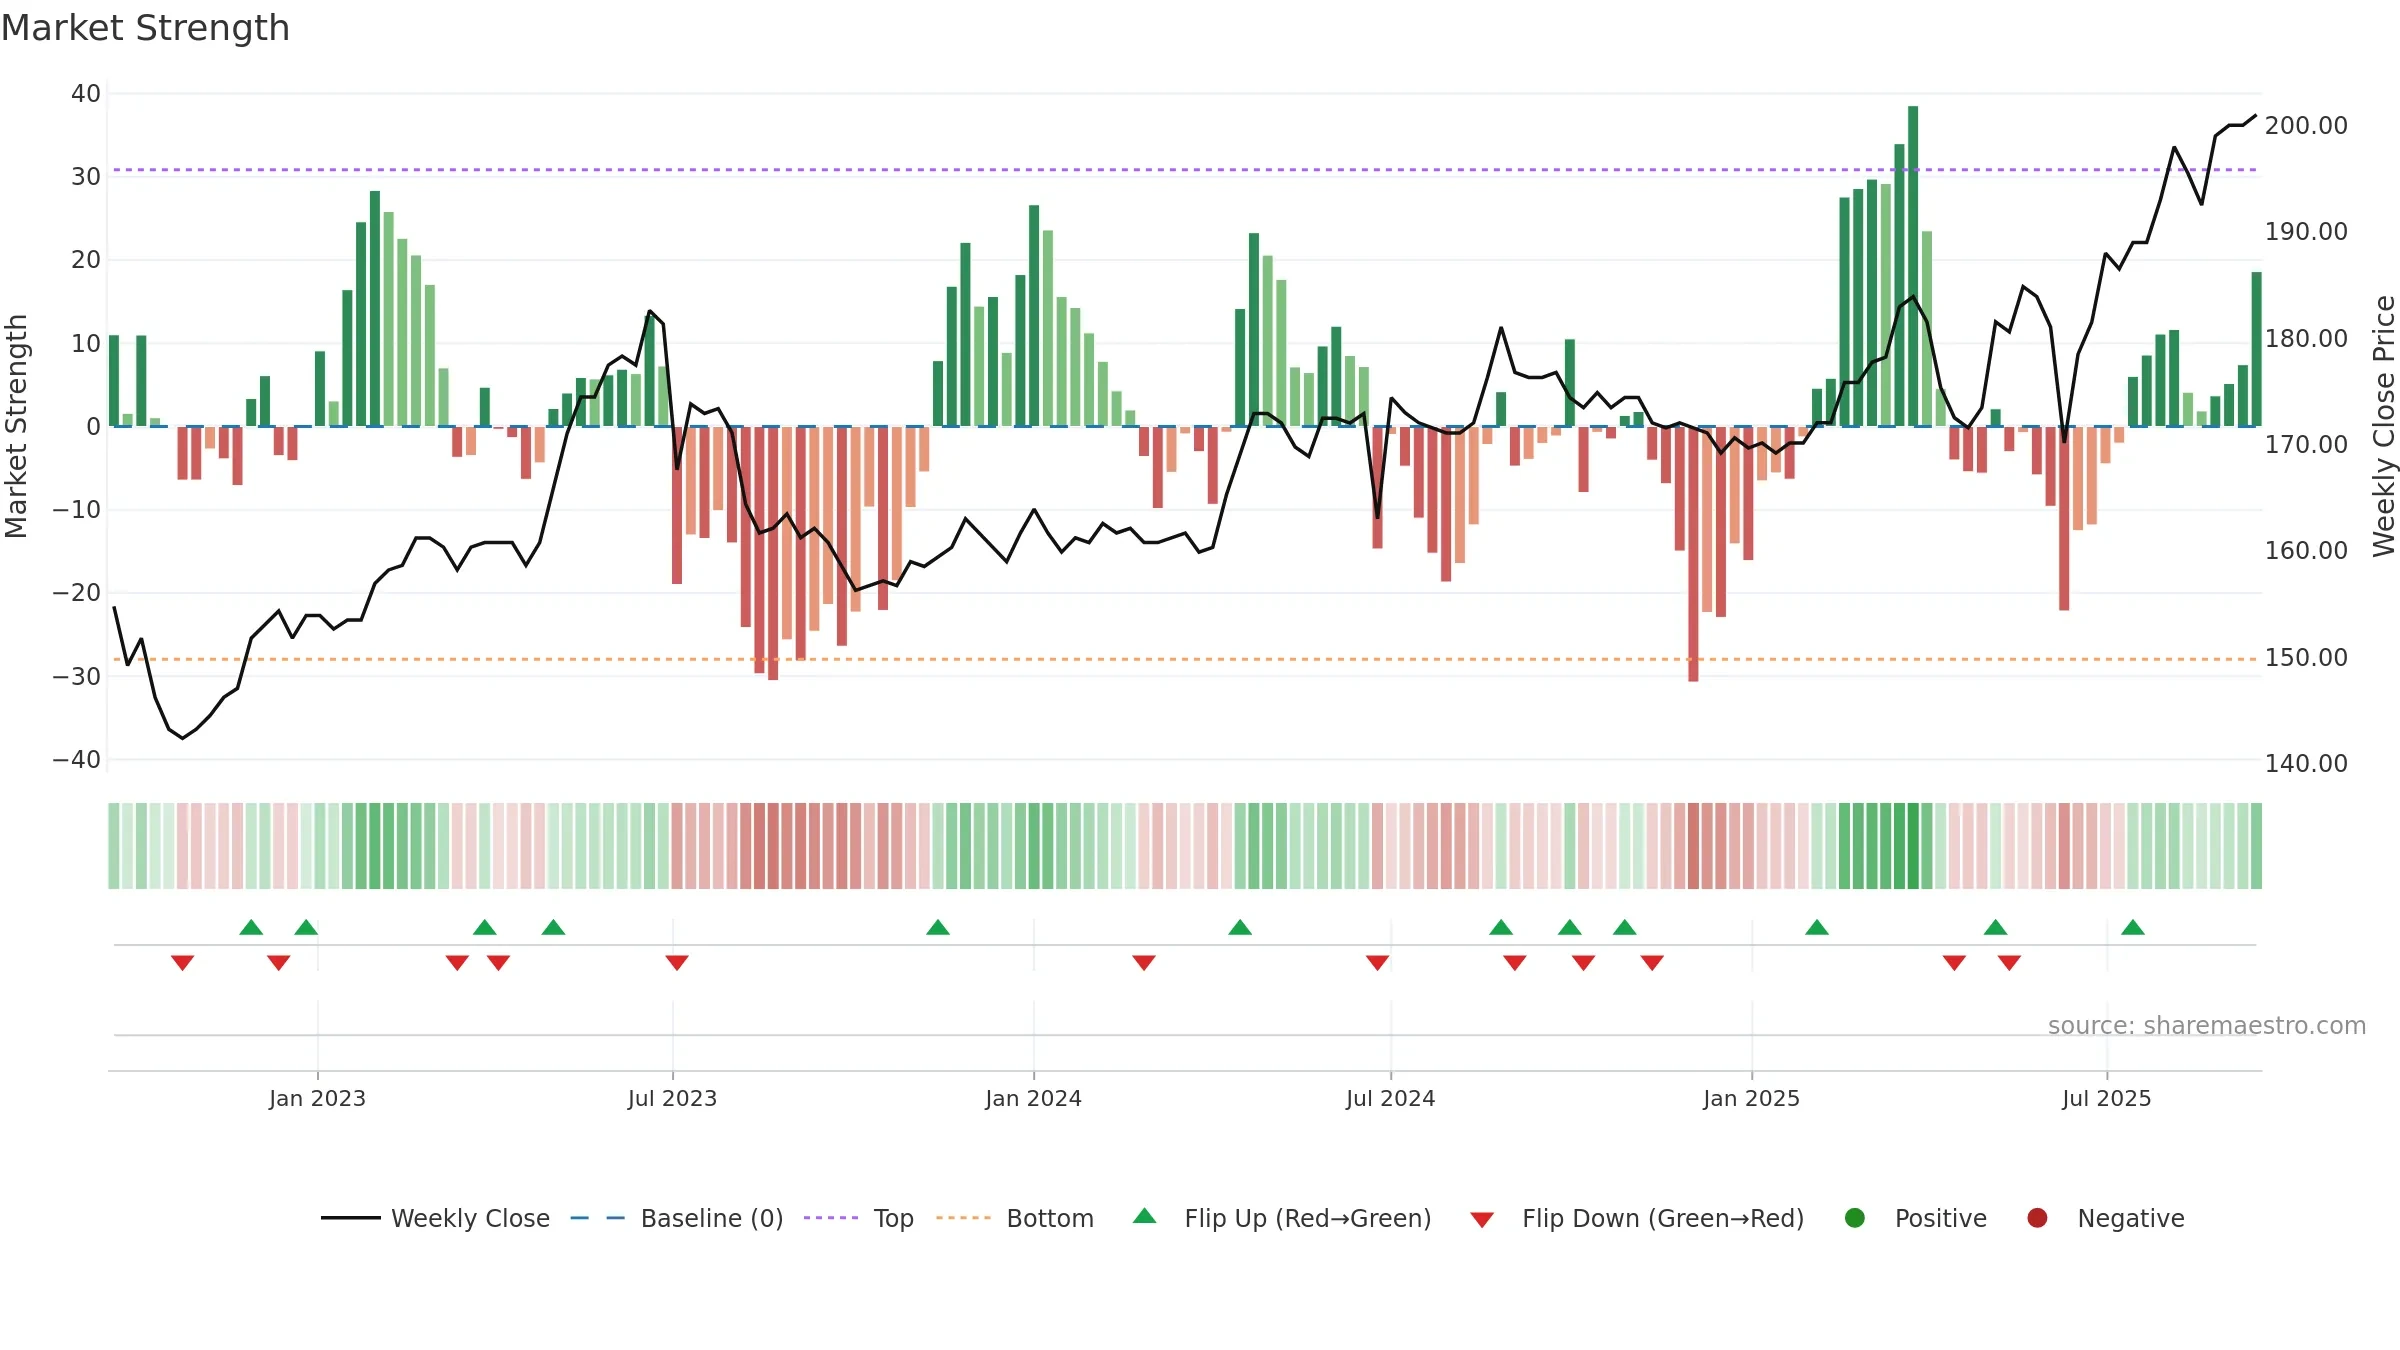Toggle the Baseline (0) legend entry
Image resolution: width=2400 pixels, height=1350 pixels.
coord(677,1218)
